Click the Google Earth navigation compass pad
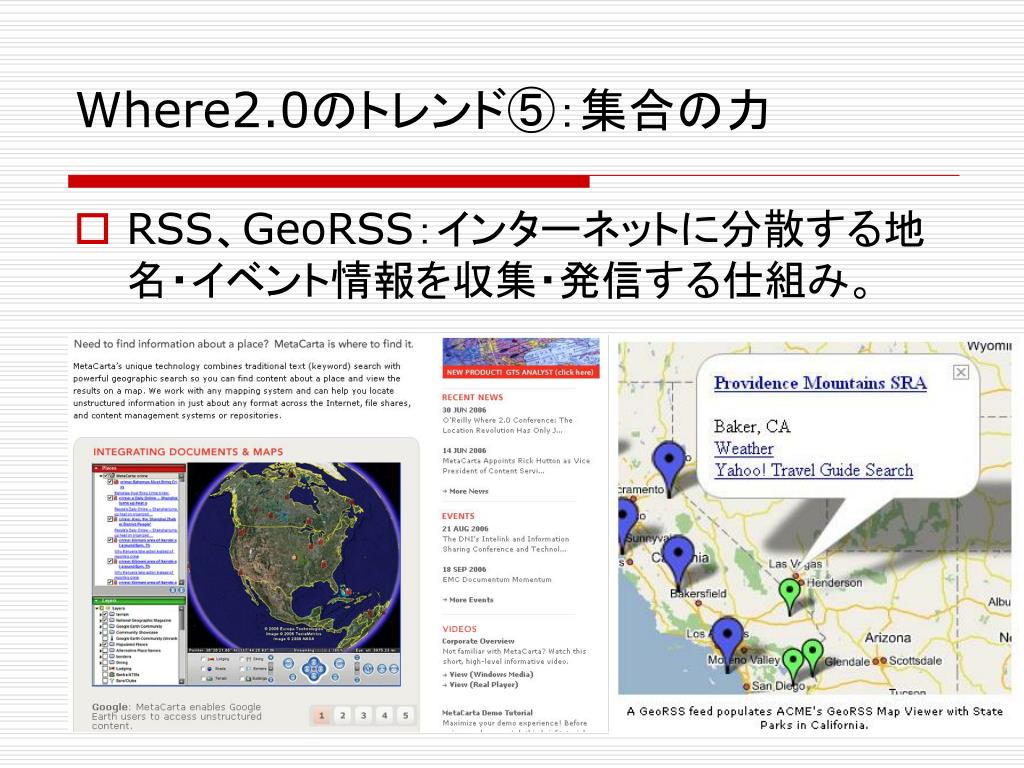The image size is (1024, 768). (x=314, y=669)
